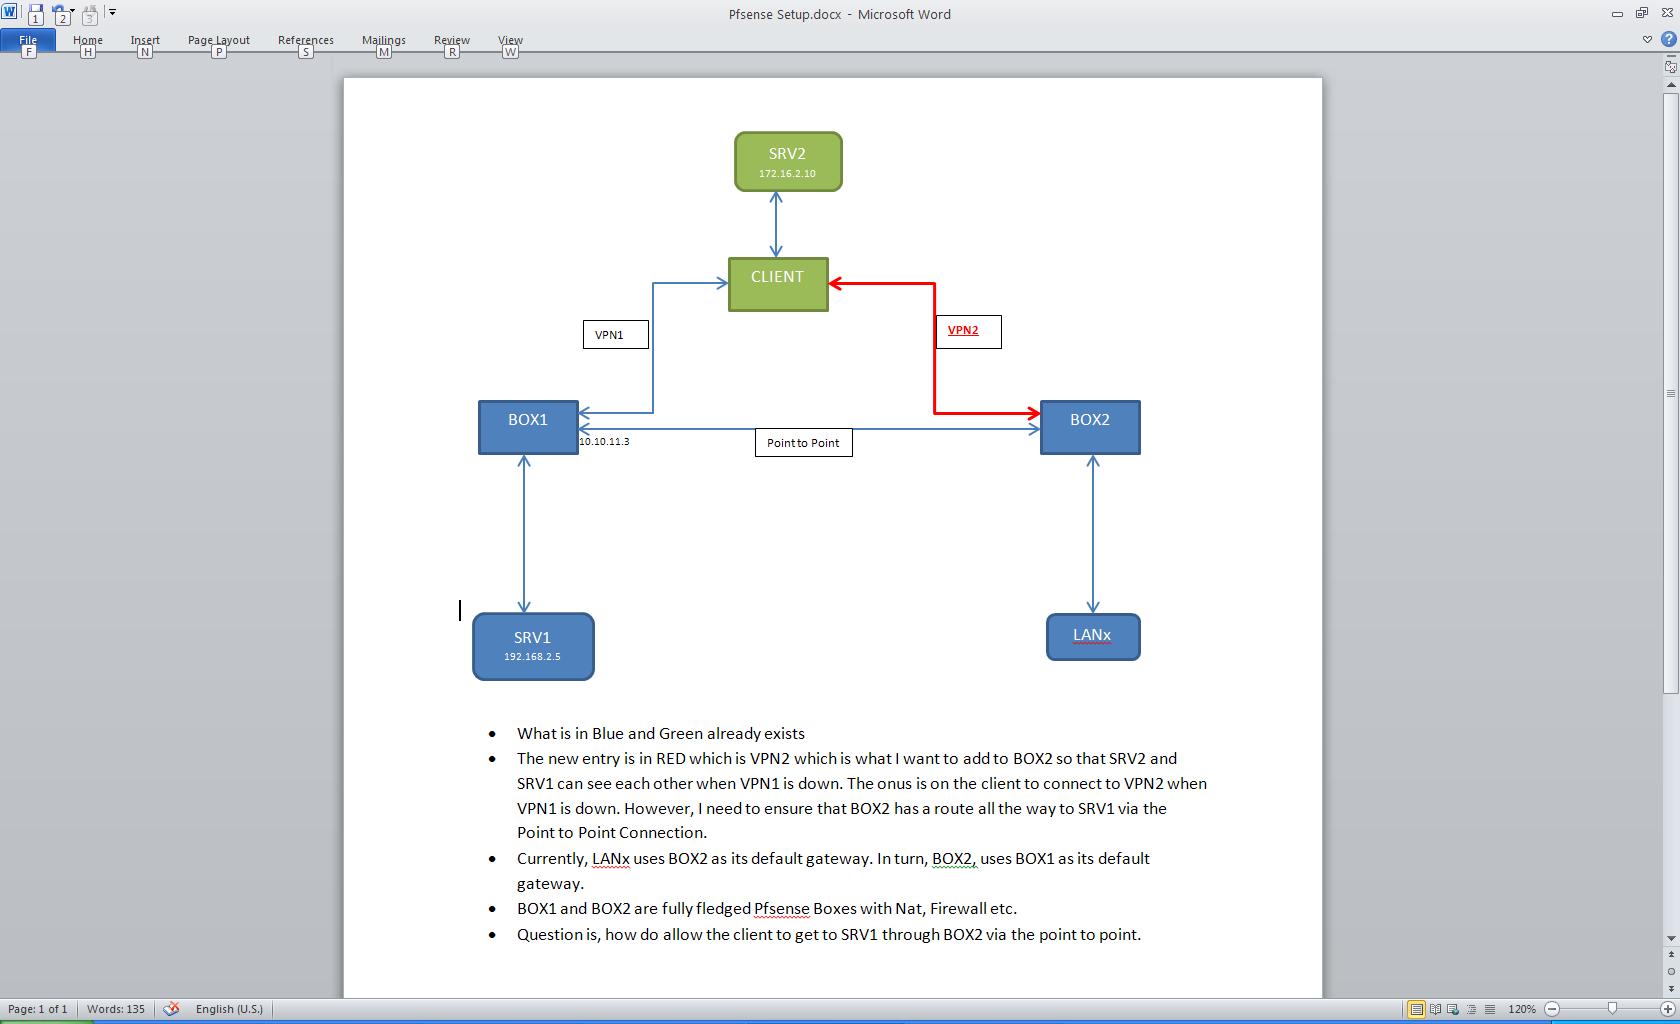Click the Zoom Out minus button
This screenshot has height=1024, width=1680.
coord(1552,1009)
